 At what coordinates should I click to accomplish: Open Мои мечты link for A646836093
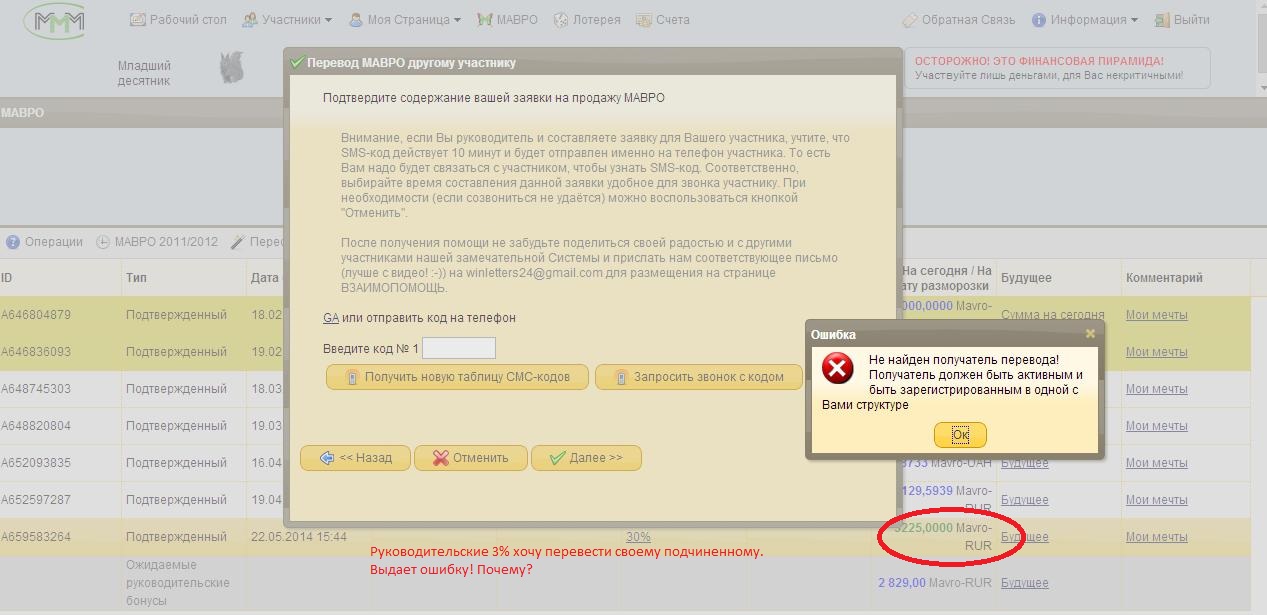[1157, 352]
